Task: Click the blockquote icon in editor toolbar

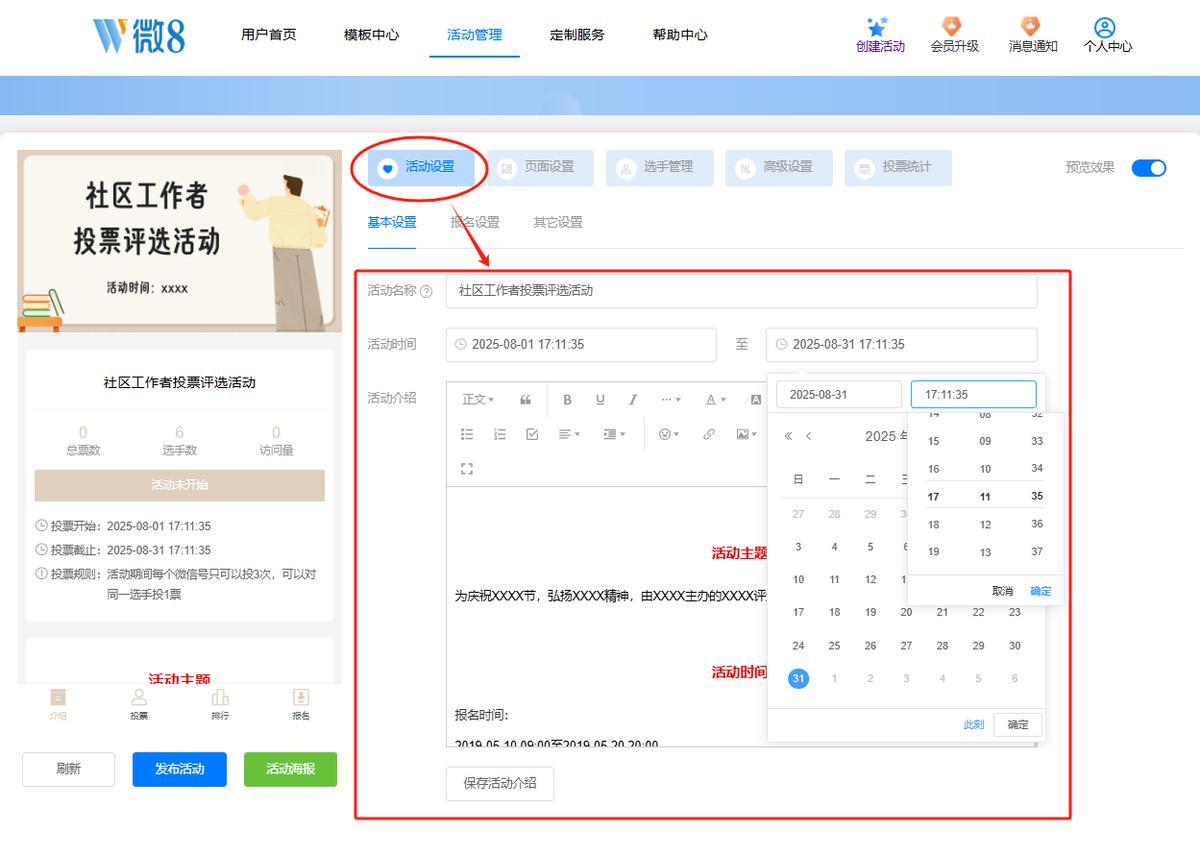Action: [x=526, y=400]
